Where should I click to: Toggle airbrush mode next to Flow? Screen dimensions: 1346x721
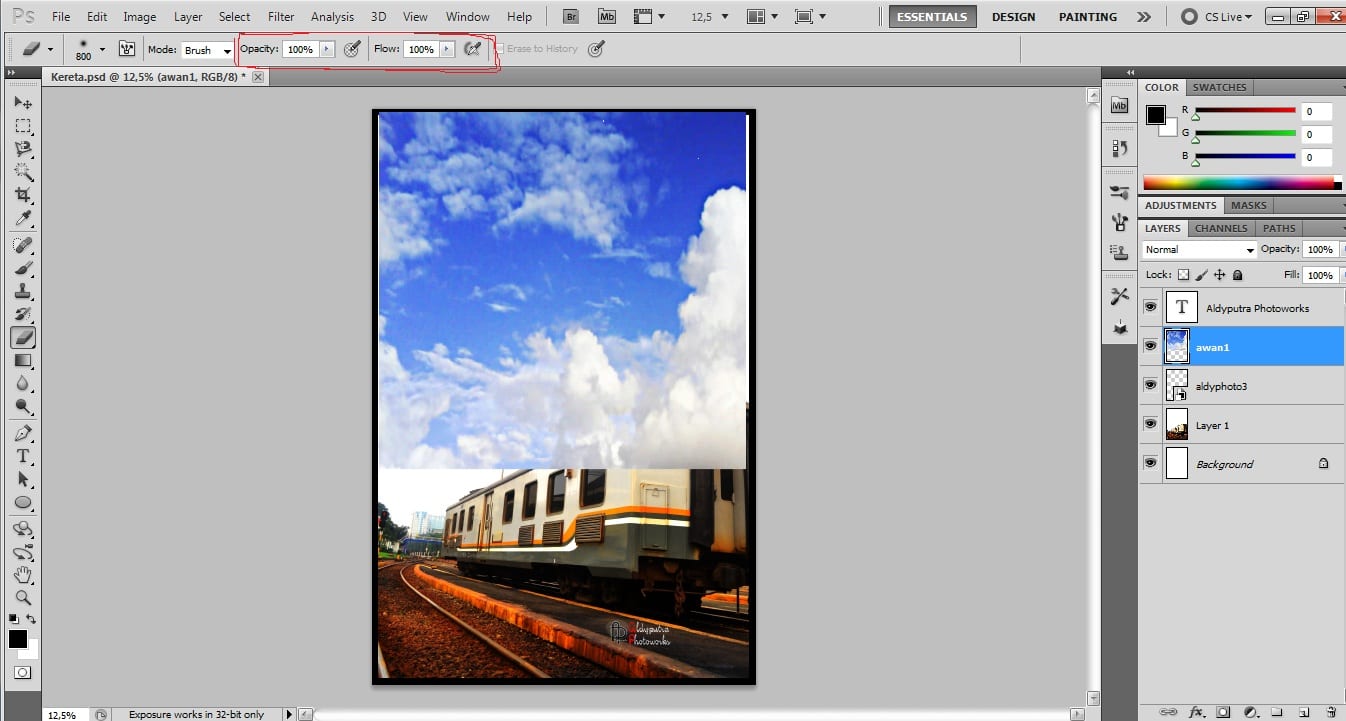pyautogui.click(x=473, y=49)
